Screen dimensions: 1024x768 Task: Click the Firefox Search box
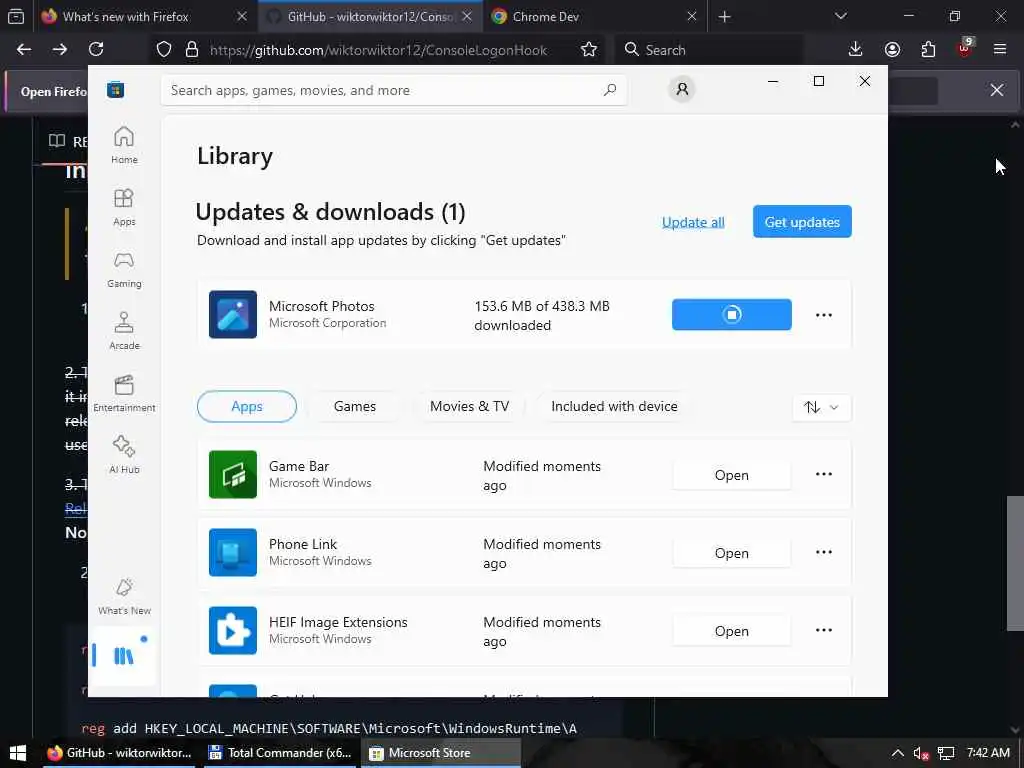[711, 50]
